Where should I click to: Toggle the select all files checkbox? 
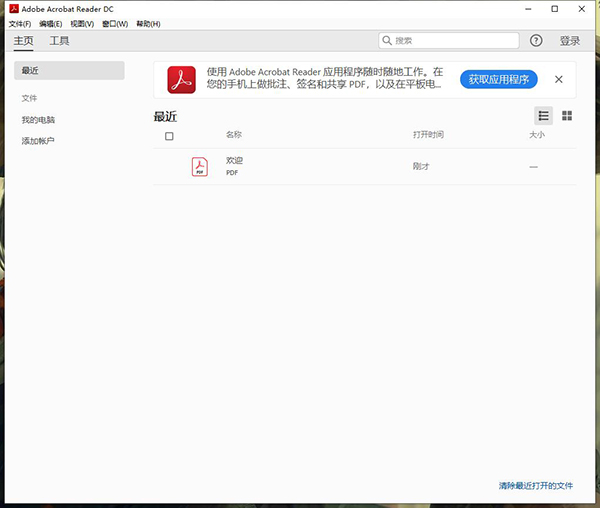tap(169, 136)
